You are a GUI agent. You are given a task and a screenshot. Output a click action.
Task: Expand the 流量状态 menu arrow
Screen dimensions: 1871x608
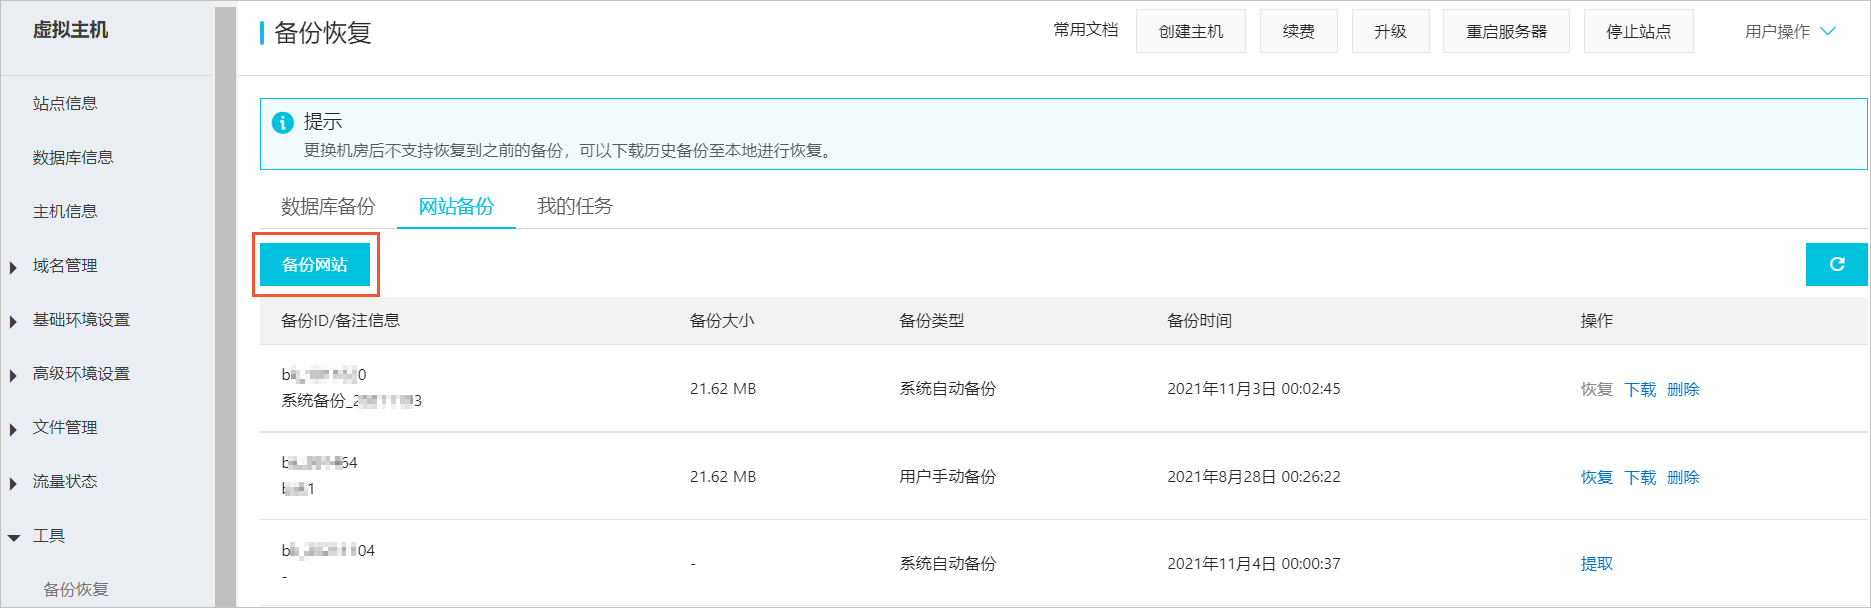tap(13, 483)
